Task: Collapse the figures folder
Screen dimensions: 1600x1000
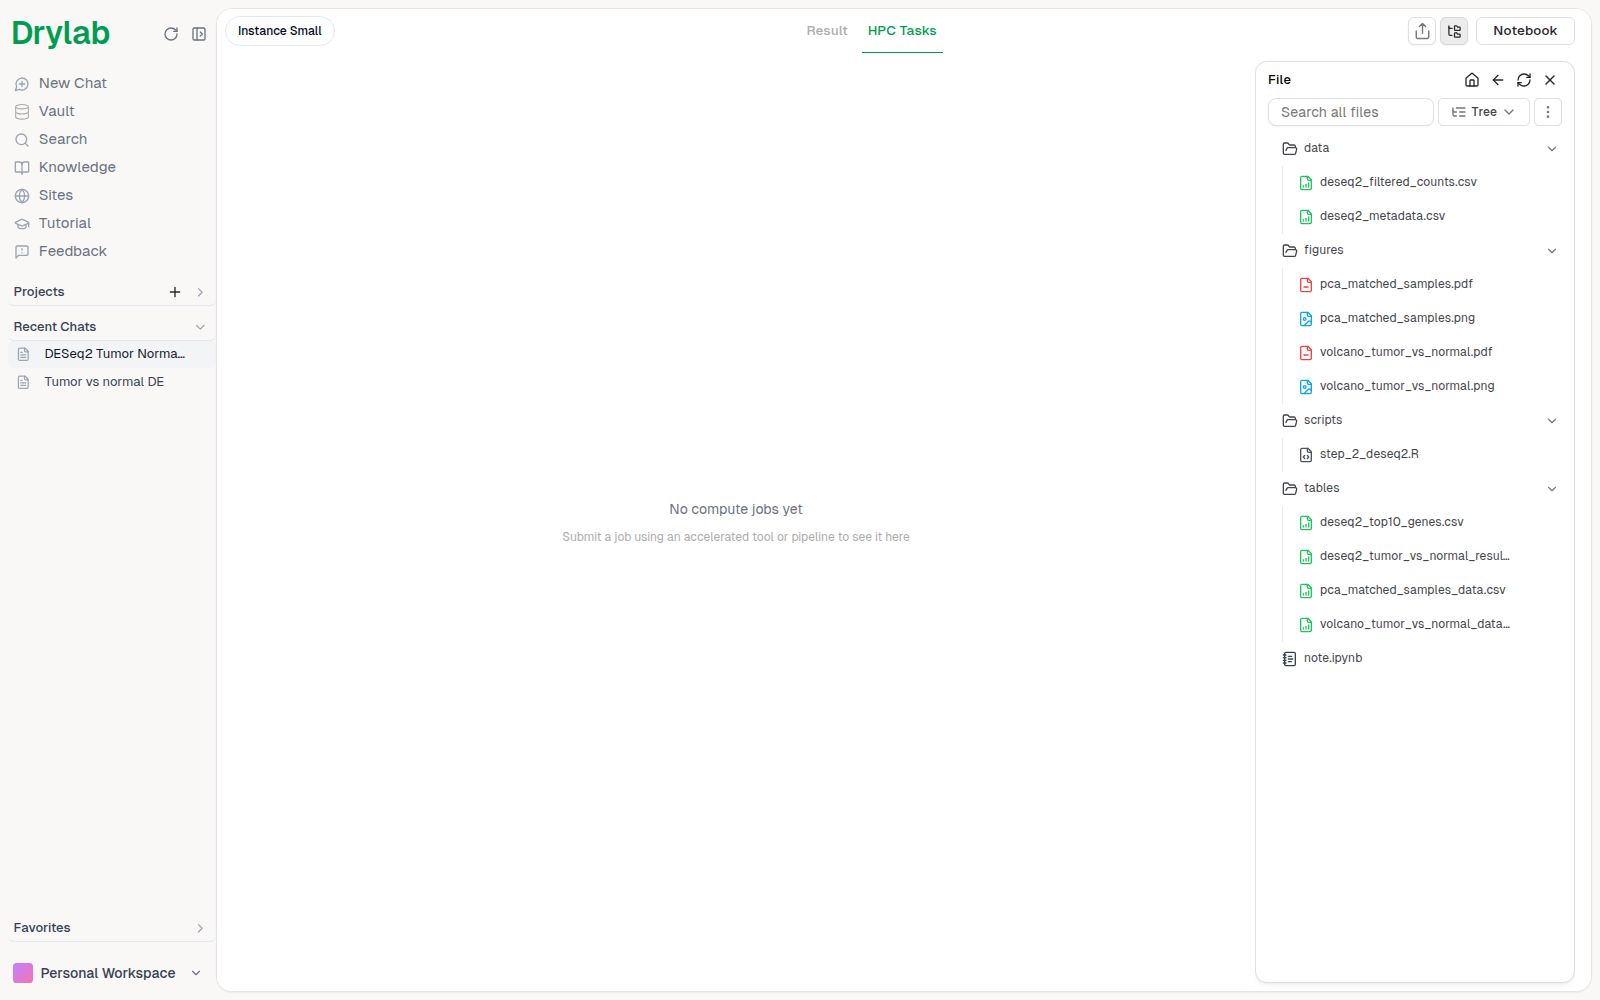Action: [x=1552, y=251]
